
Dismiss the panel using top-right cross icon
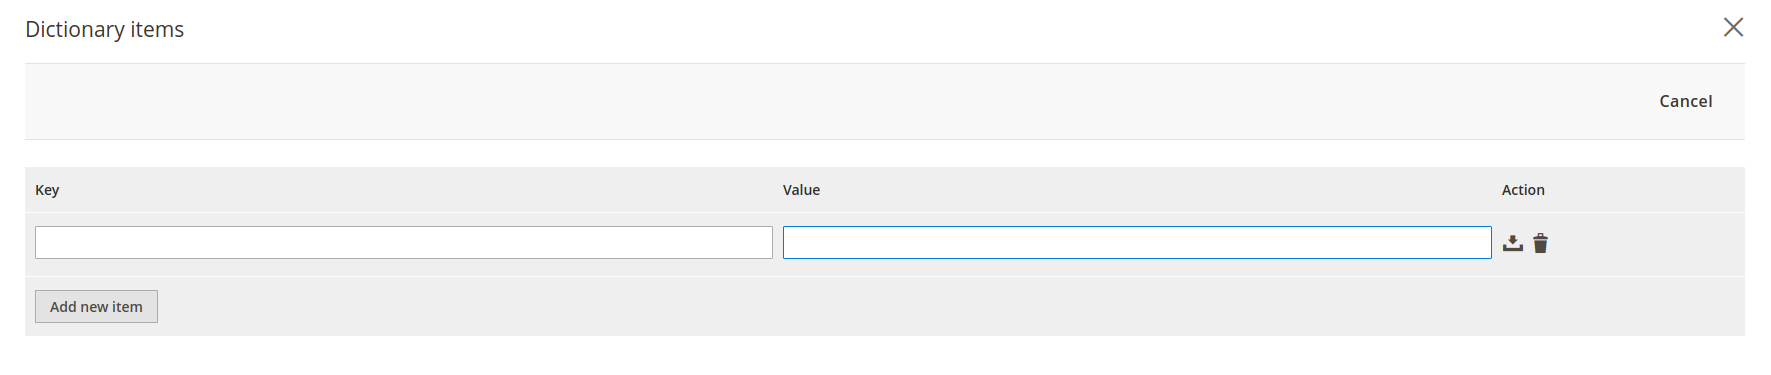1733,27
